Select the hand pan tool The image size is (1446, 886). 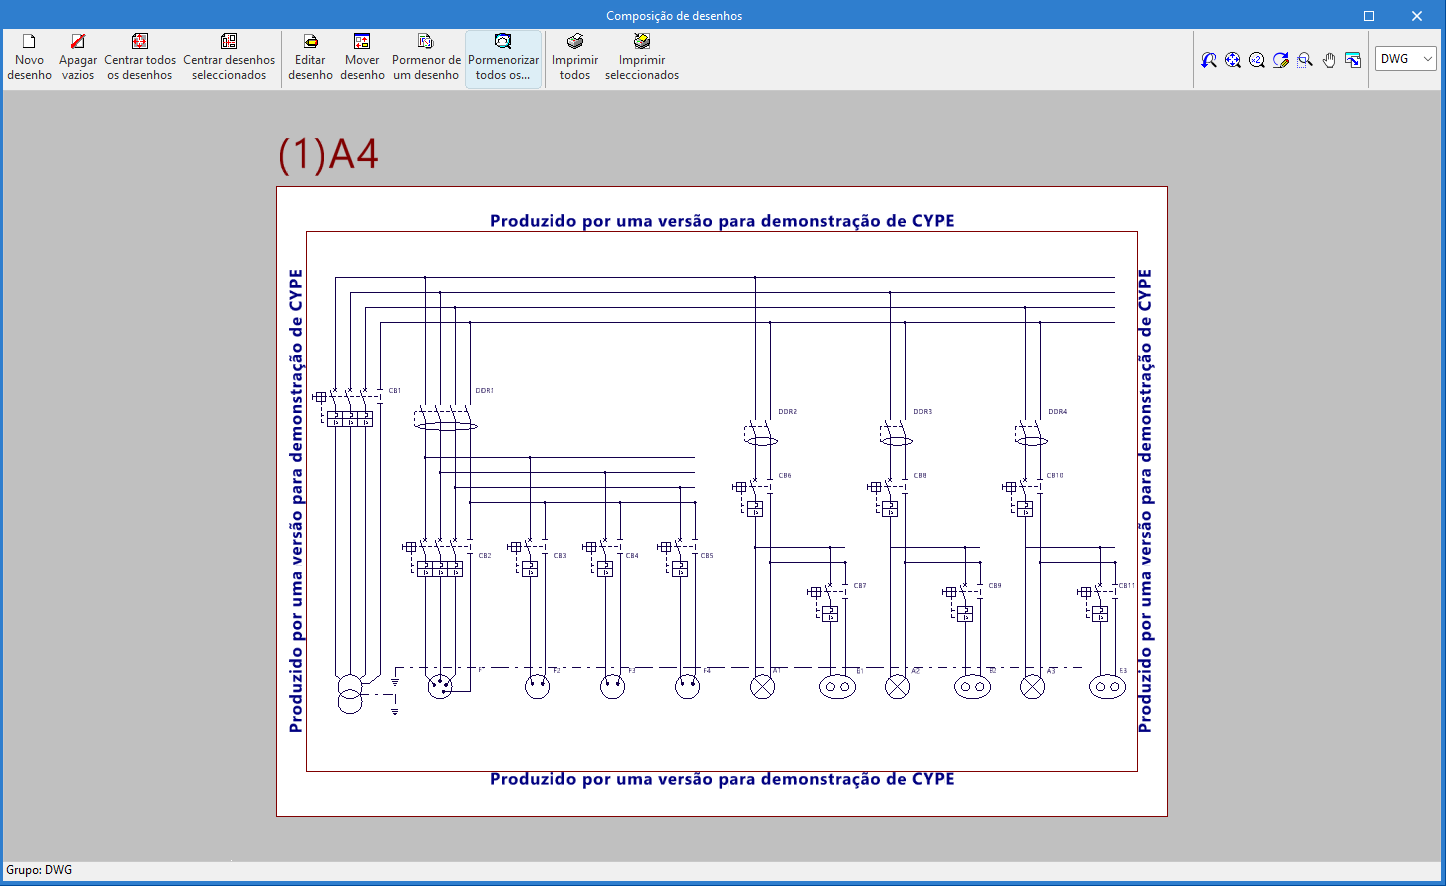coord(1329,60)
